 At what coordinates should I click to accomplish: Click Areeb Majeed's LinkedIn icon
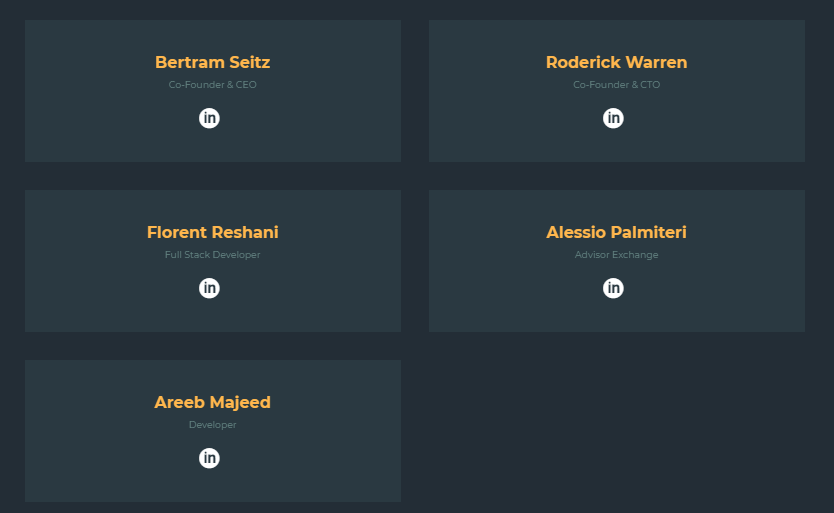(209, 458)
